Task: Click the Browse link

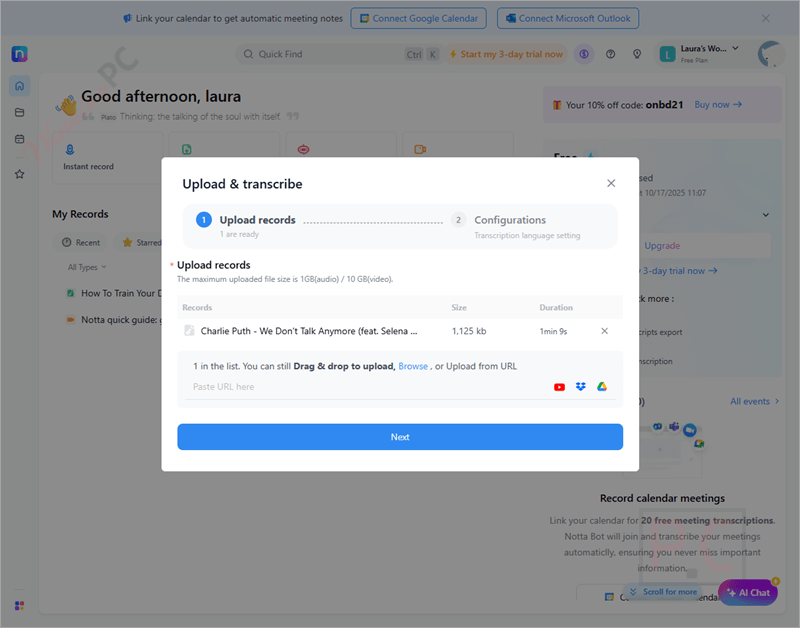Action: 413,366
